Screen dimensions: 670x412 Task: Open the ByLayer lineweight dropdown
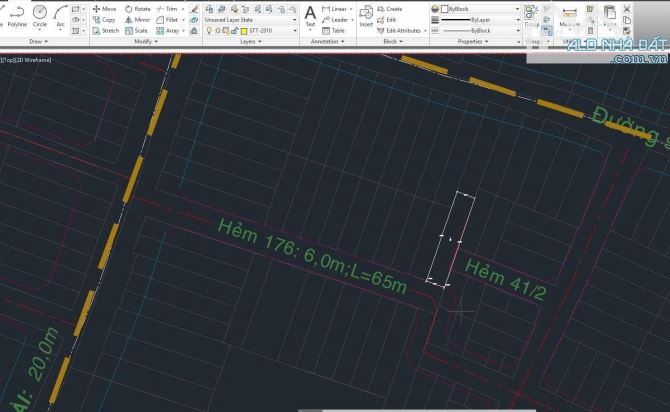click(478, 19)
